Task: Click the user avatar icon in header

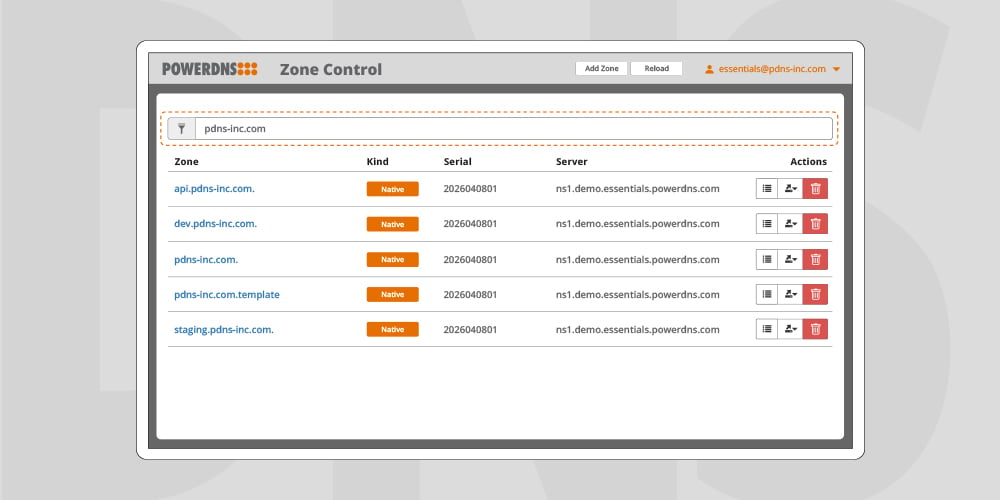Action: (x=709, y=69)
